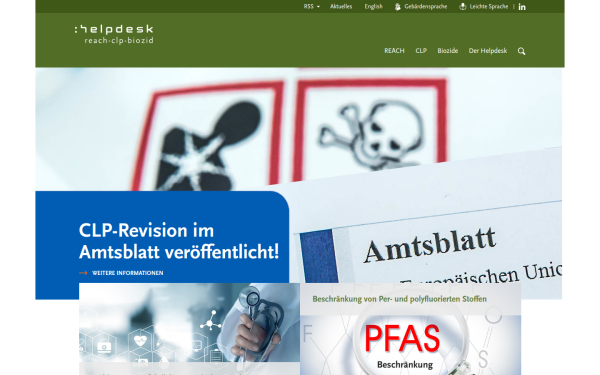This screenshot has height=375, width=600.
Task: Switch language to English
Action: [x=373, y=7]
